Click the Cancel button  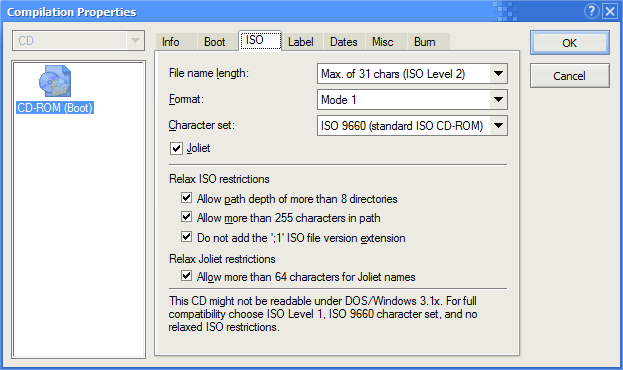coord(569,76)
